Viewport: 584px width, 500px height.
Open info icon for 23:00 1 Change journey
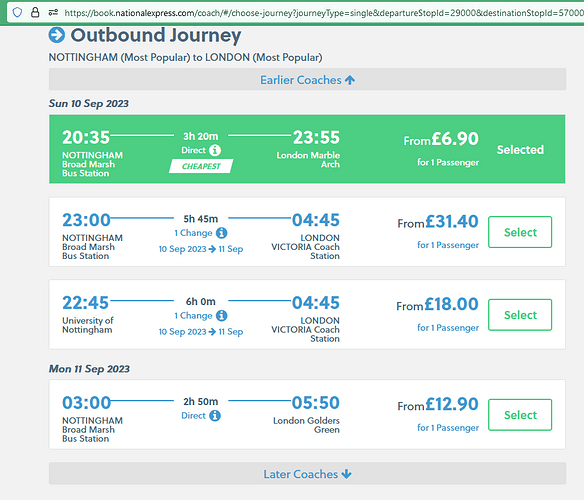pos(221,233)
